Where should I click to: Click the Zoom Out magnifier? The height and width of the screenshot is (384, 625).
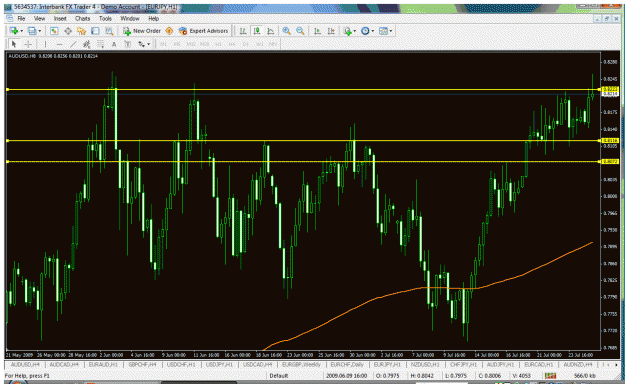tap(300, 31)
